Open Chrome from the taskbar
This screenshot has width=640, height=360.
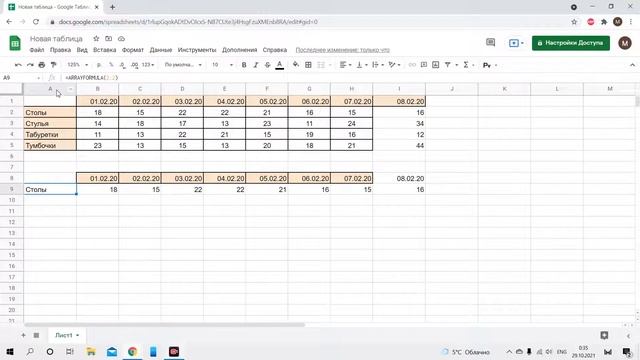[x=132, y=351]
